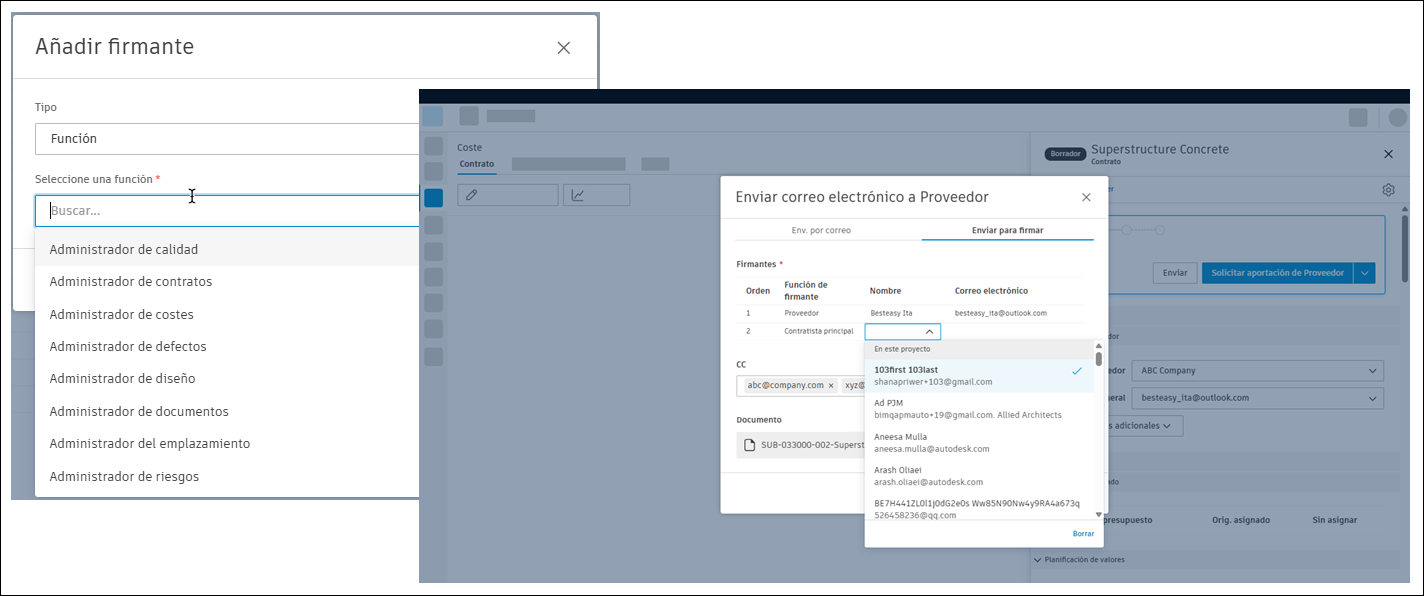
Task: Open the trend chart icon next to the pencil
Action: [x=596, y=194]
